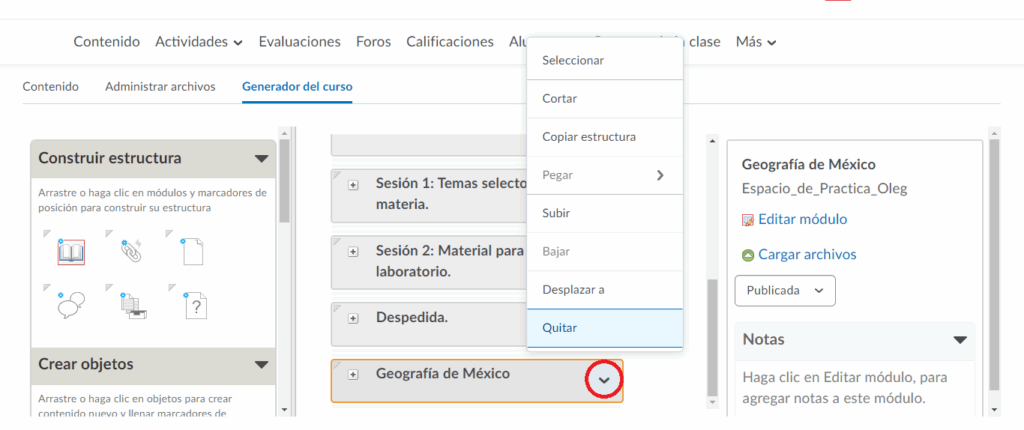Collapse the Construir estructura panel
1024x430 pixels.
(x=261, y=158)
